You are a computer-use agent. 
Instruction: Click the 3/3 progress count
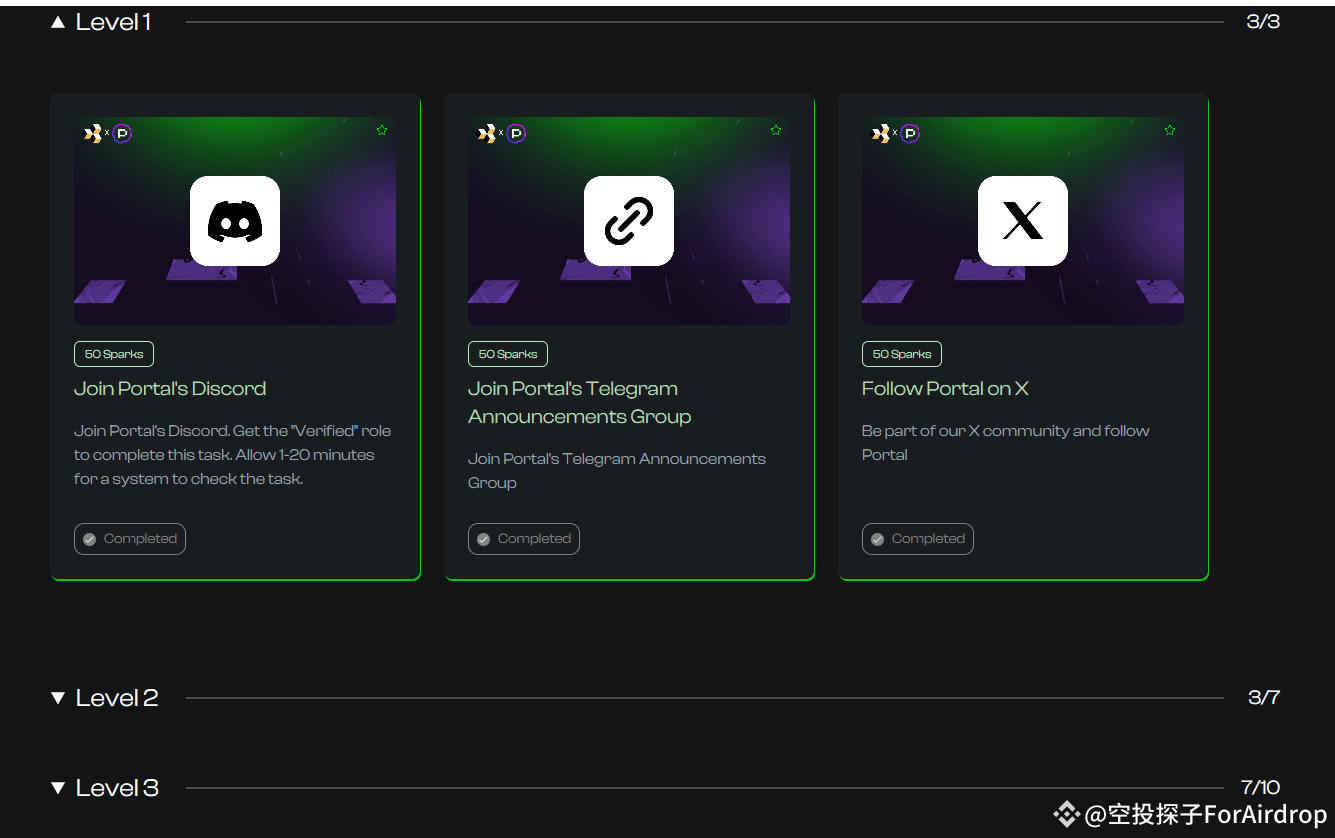[x=1263, y=22]
